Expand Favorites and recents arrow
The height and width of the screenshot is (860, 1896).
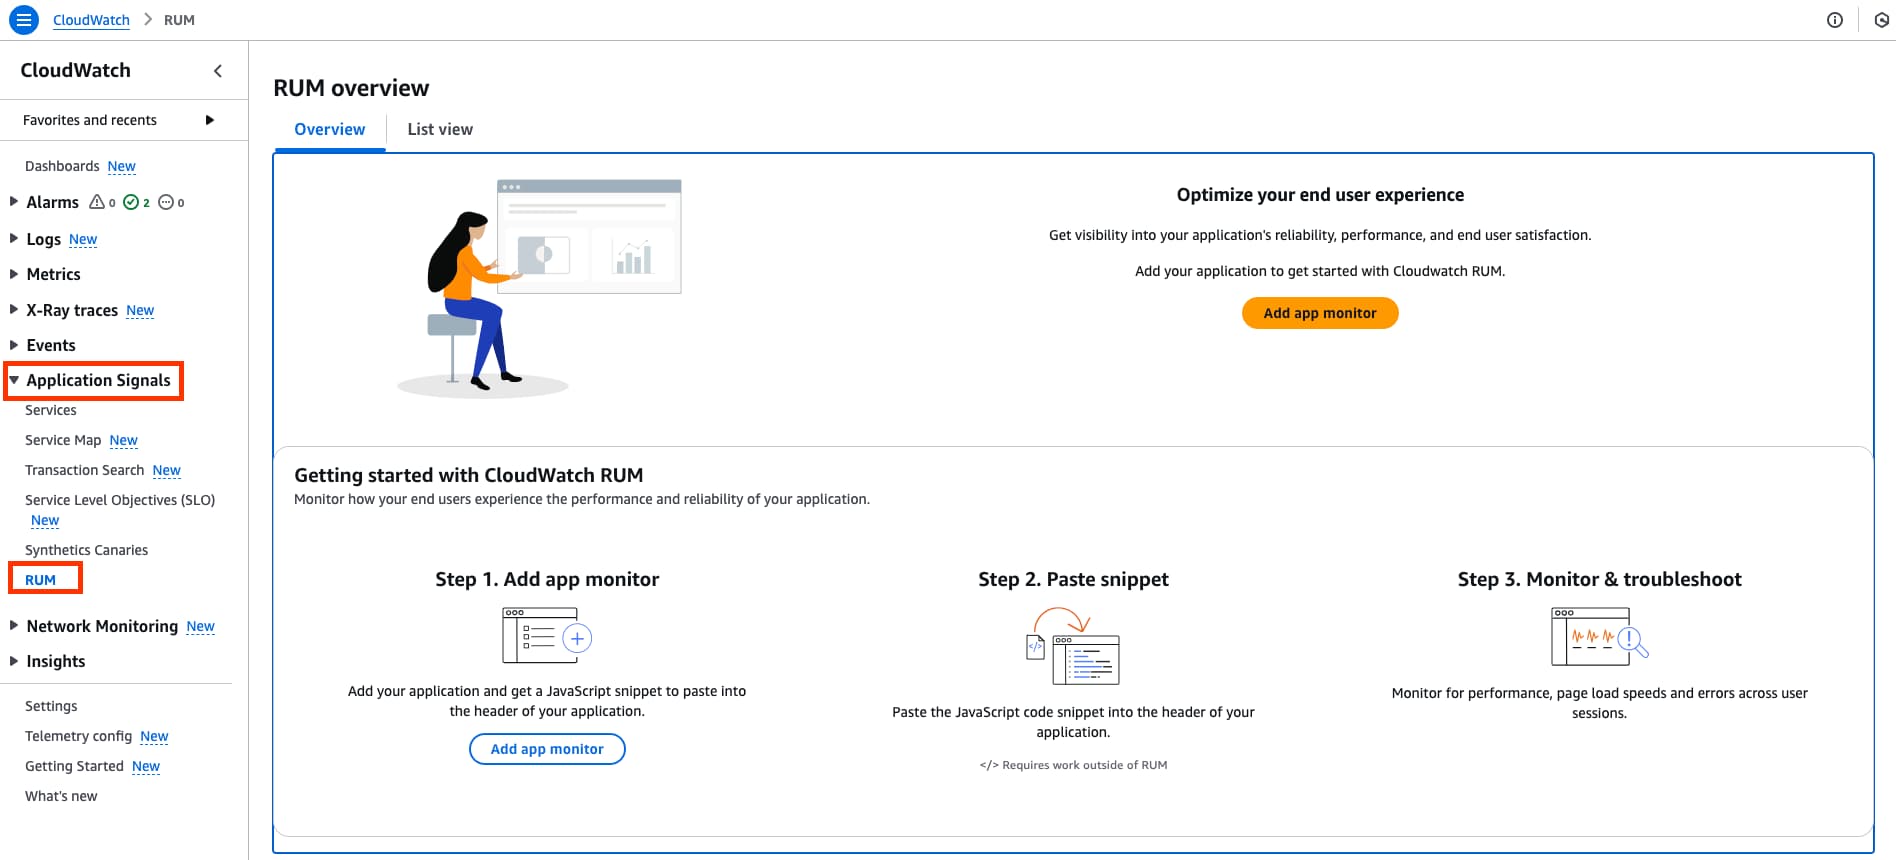(210, 120)
